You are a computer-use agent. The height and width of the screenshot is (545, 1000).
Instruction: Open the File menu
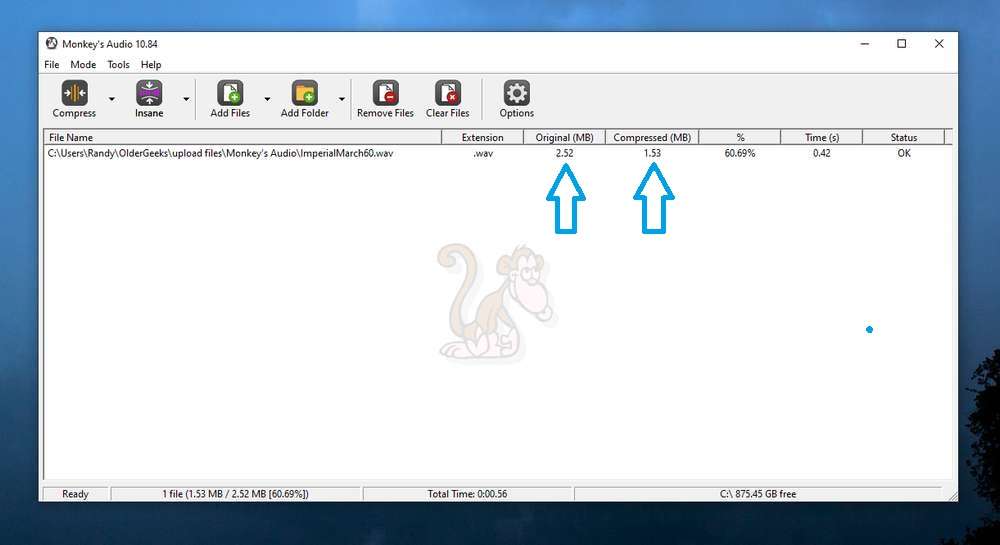(52, 64)
